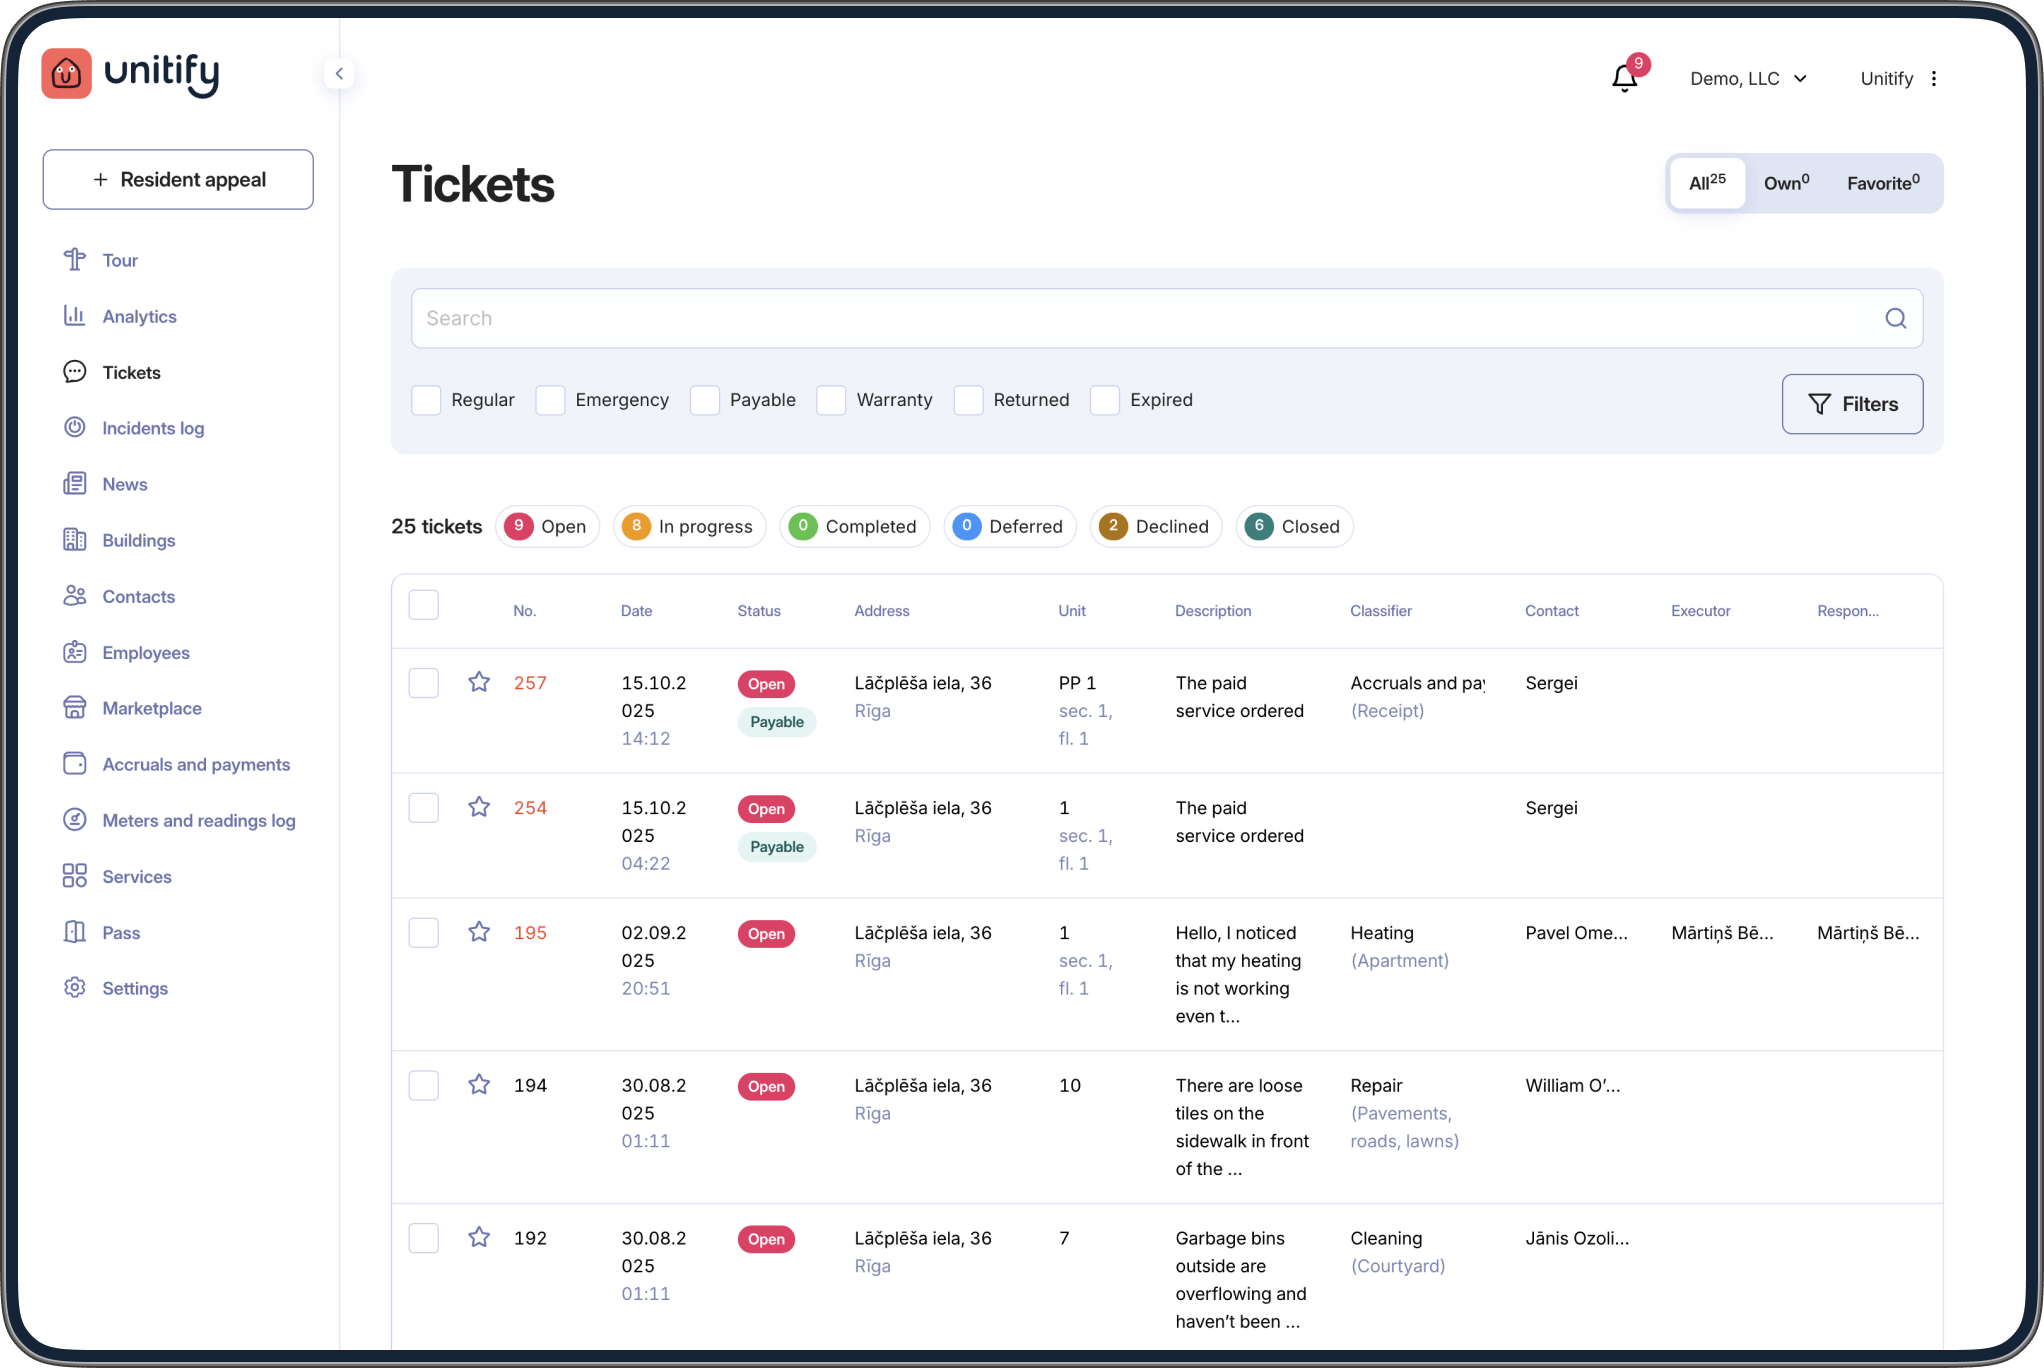Viewport: 2044px width, 1368px height.
Task: Open Meters and readings log
Action: coord(198,820)
